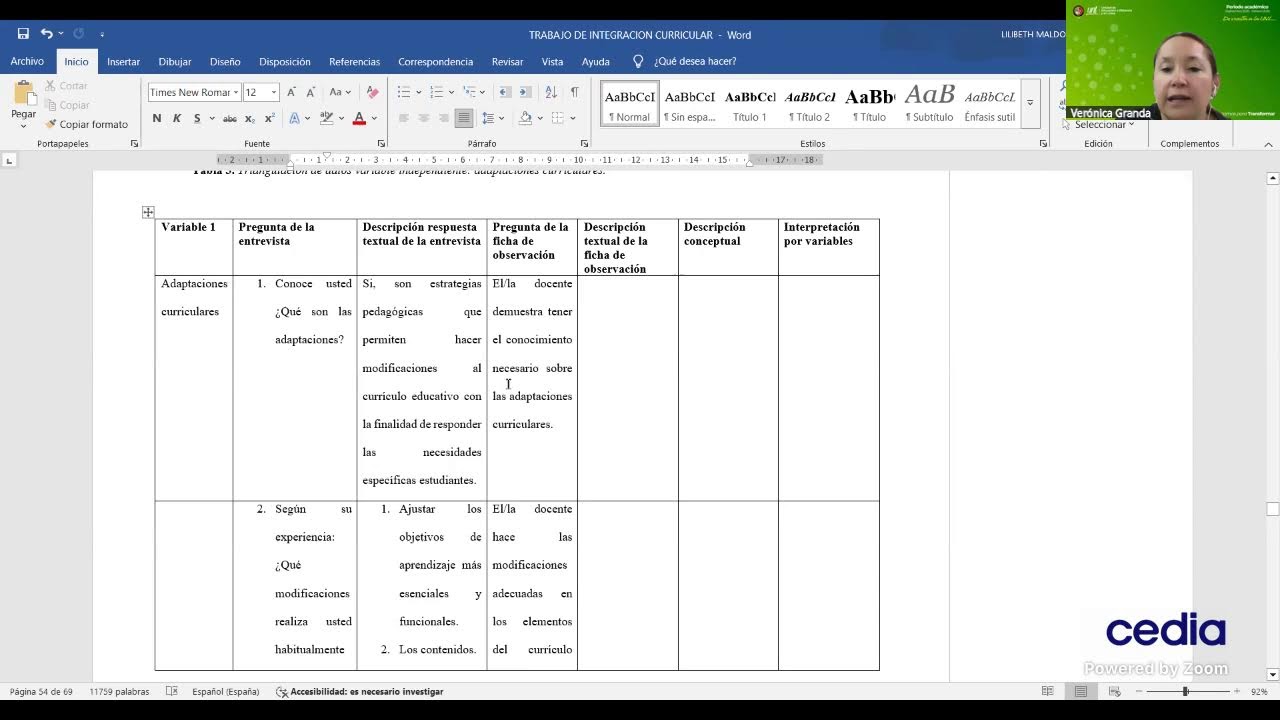Expand the Pegar paste options arrow
The image size is (1280, 720).
[x=24, y=126]
